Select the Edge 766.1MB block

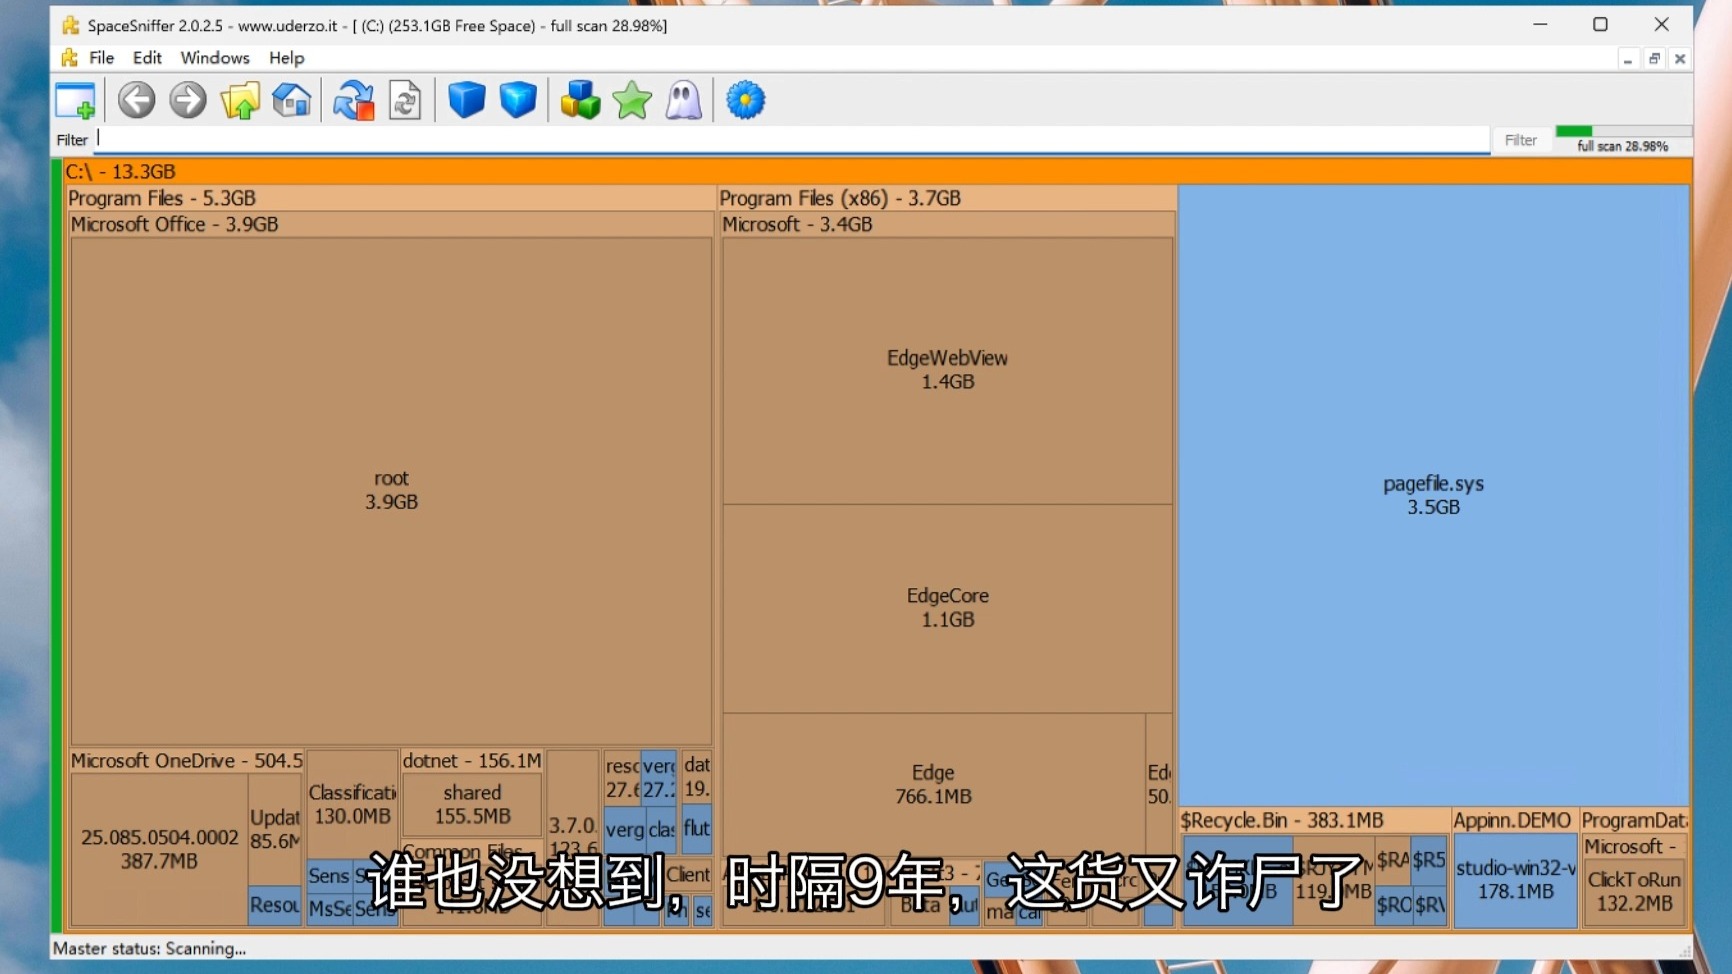(933, 785)
